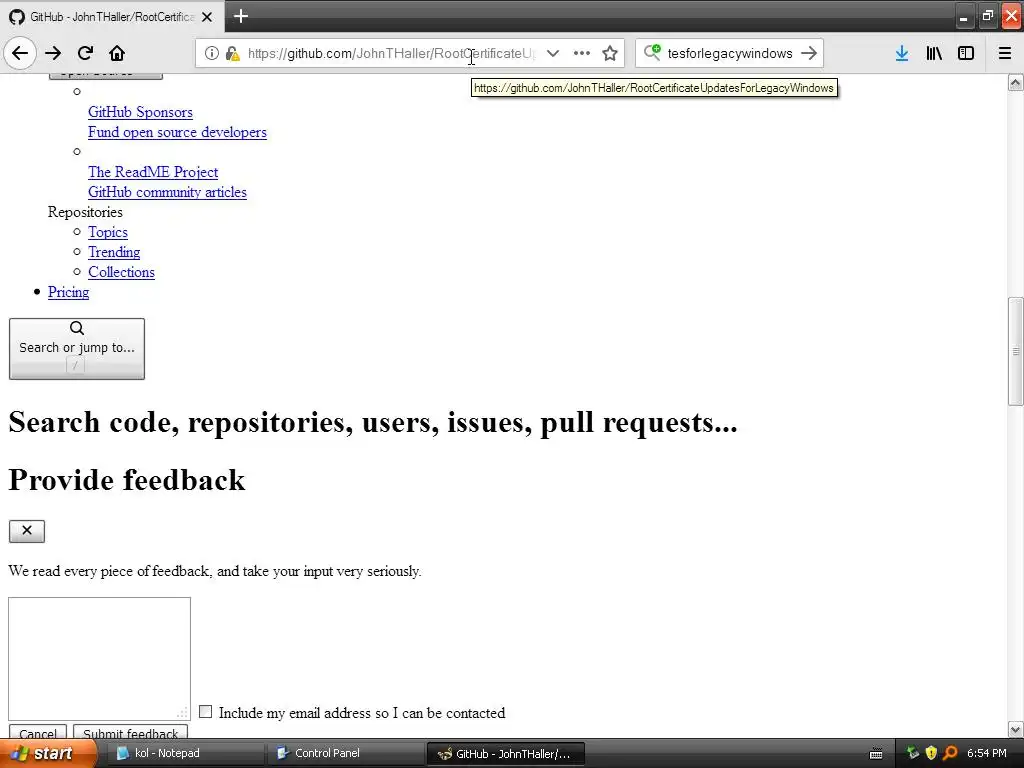The image size is (1024, 768).
Task: Click the page scrollbar up arrow
Action: (x=1016, y=82)
